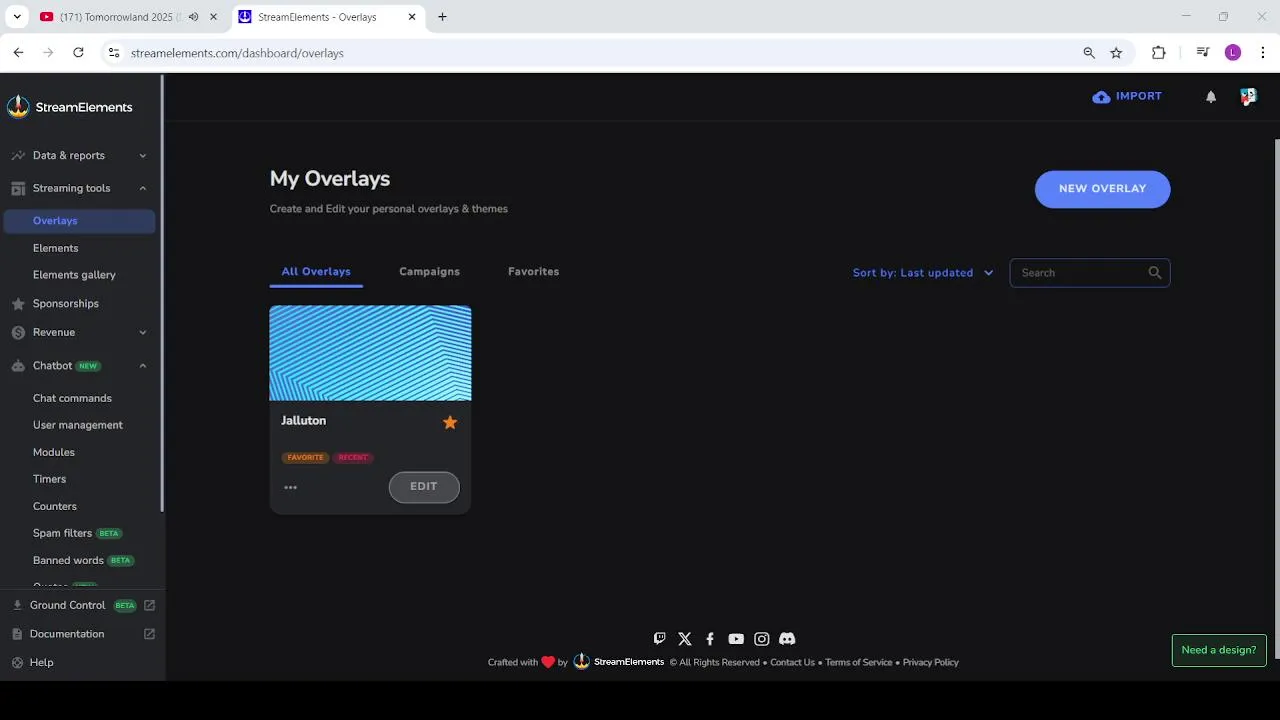Open the notifications bell
The height and width of the screenshot is (720, 1280).
1211,97
